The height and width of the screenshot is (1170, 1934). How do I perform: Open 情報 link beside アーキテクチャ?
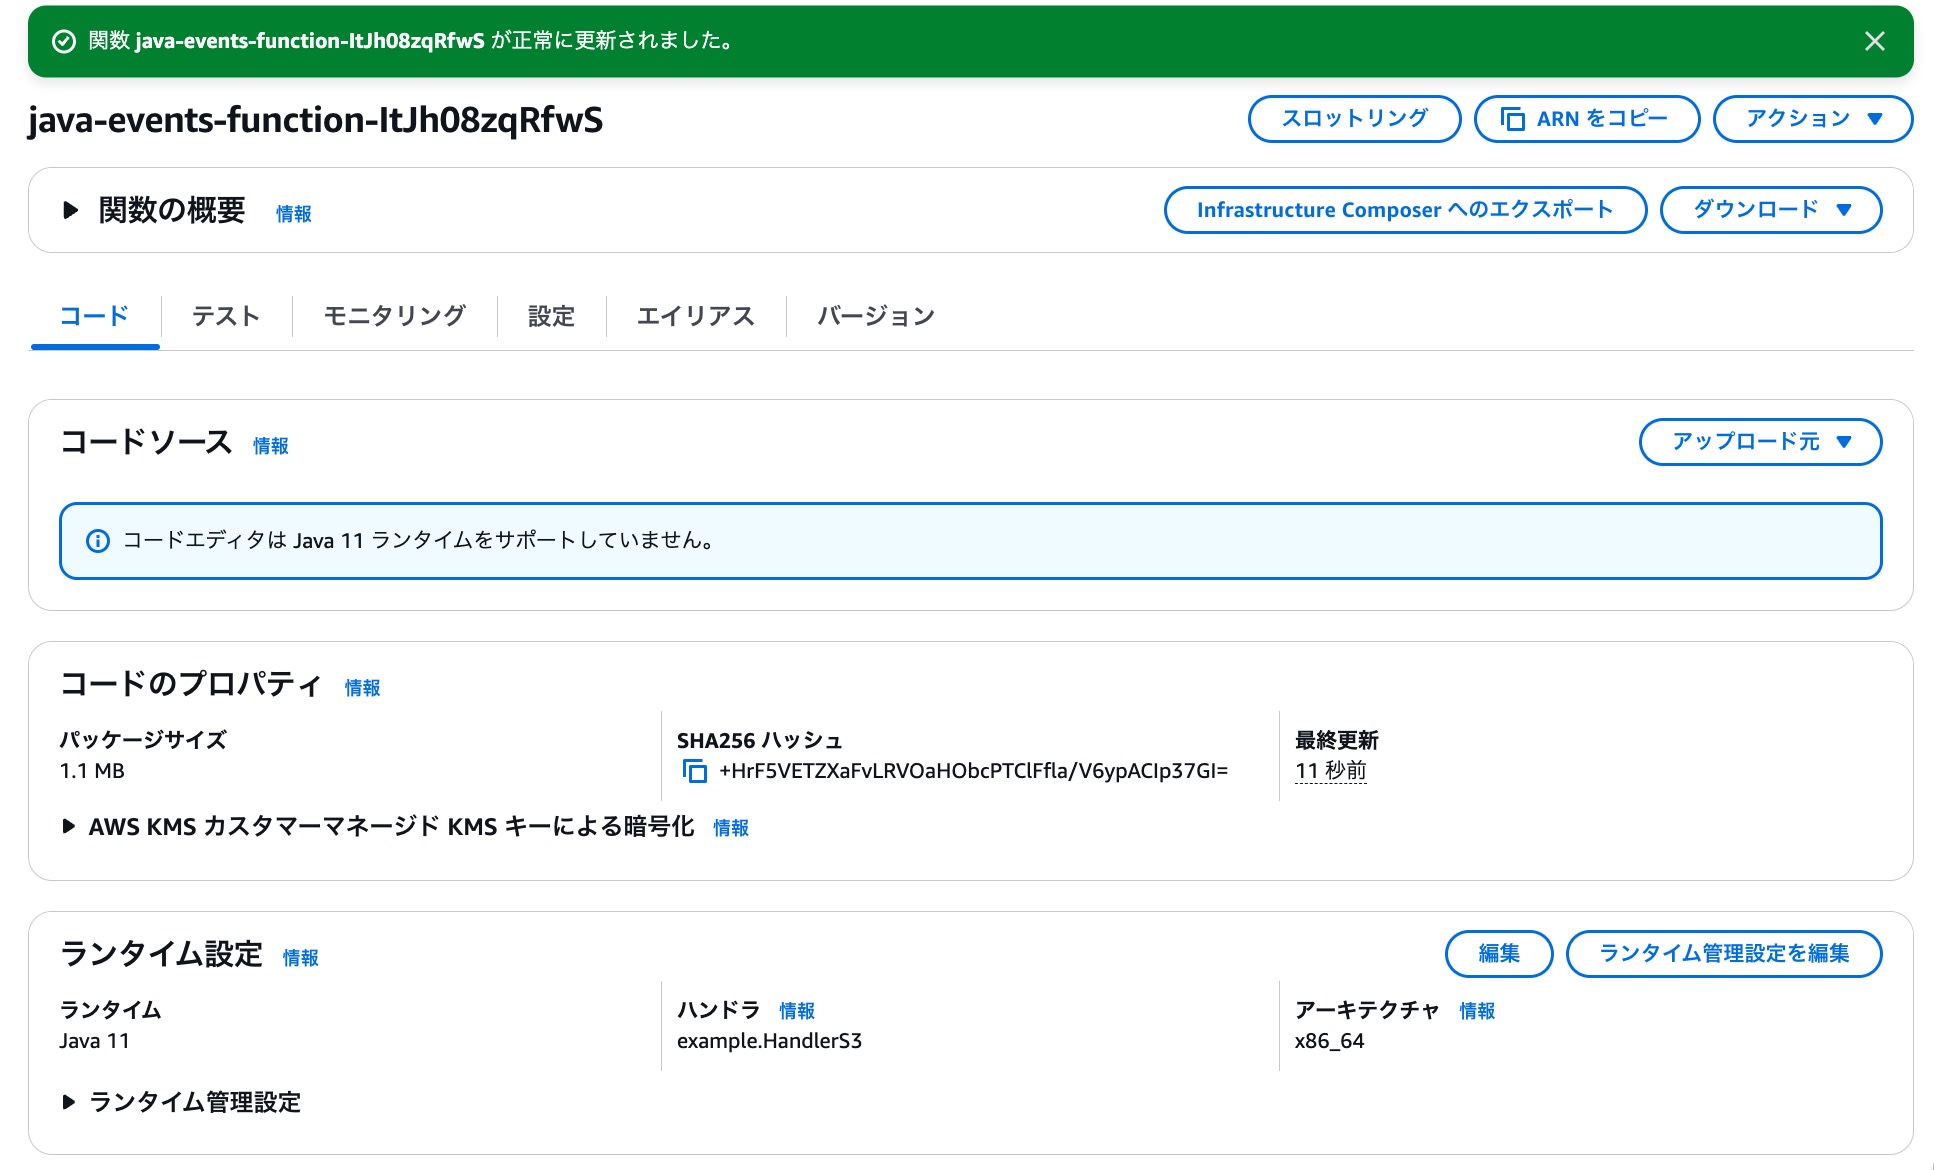1477,1011
